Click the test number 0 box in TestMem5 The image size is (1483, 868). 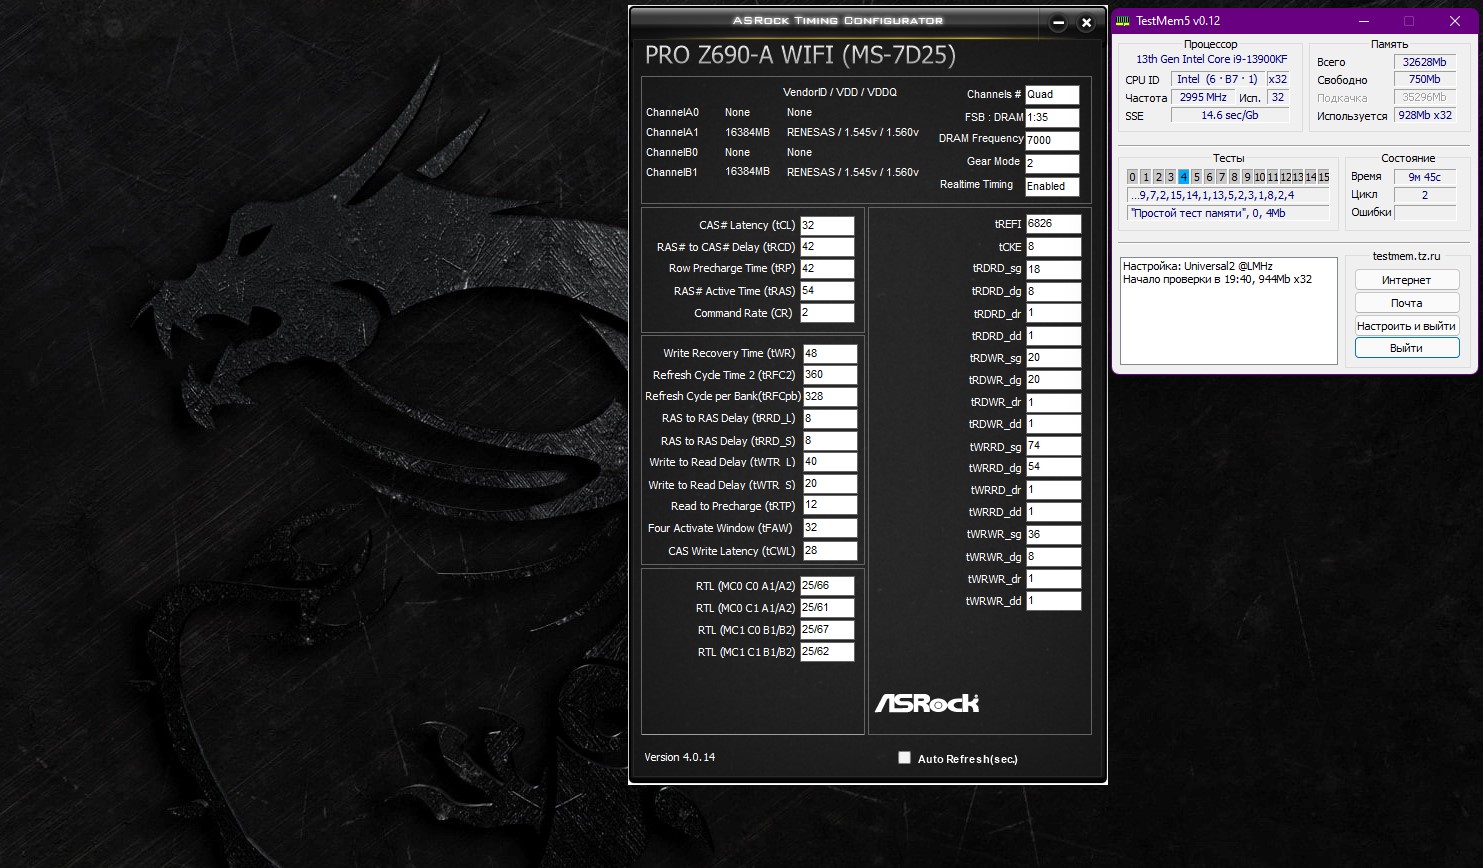1132,177
